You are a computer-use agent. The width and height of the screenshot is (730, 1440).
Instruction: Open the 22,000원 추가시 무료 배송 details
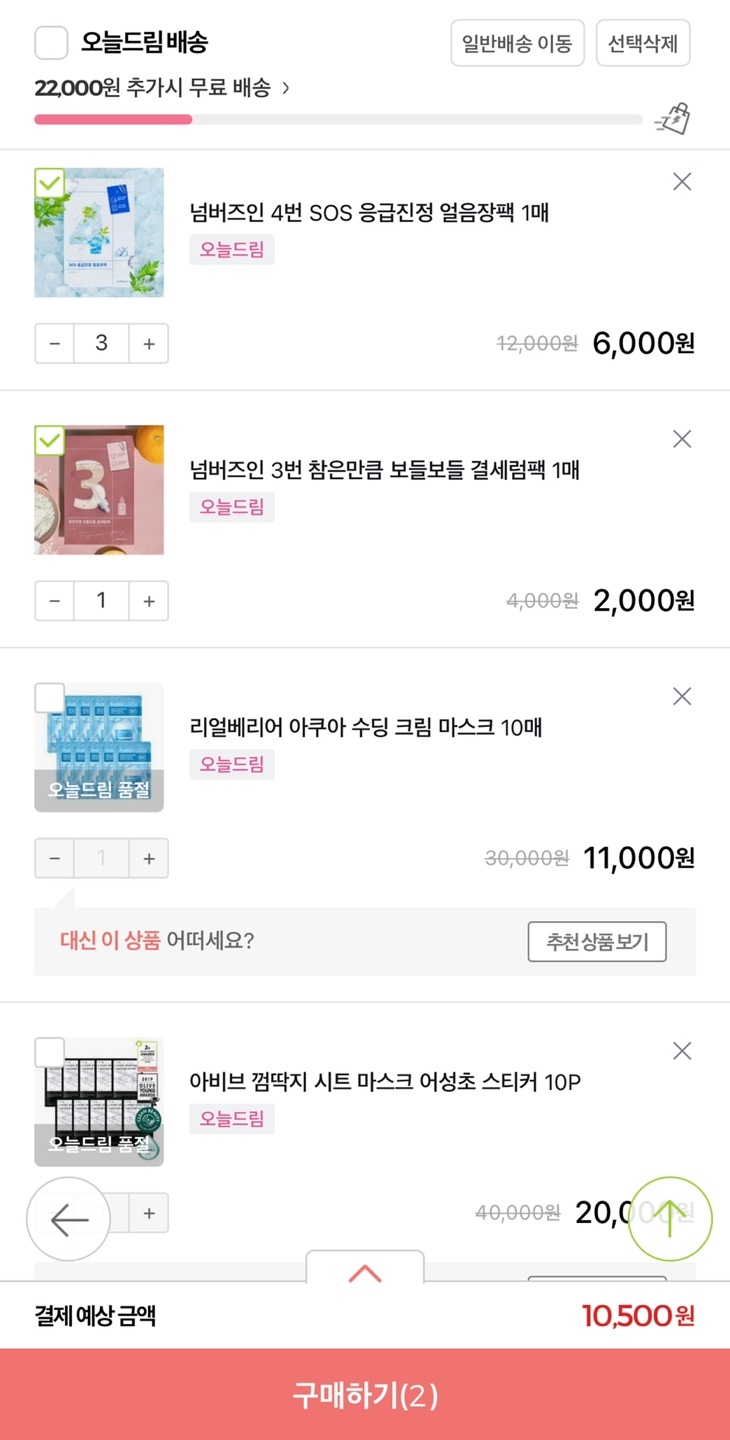pyautogui.click(x=162, y=88)
